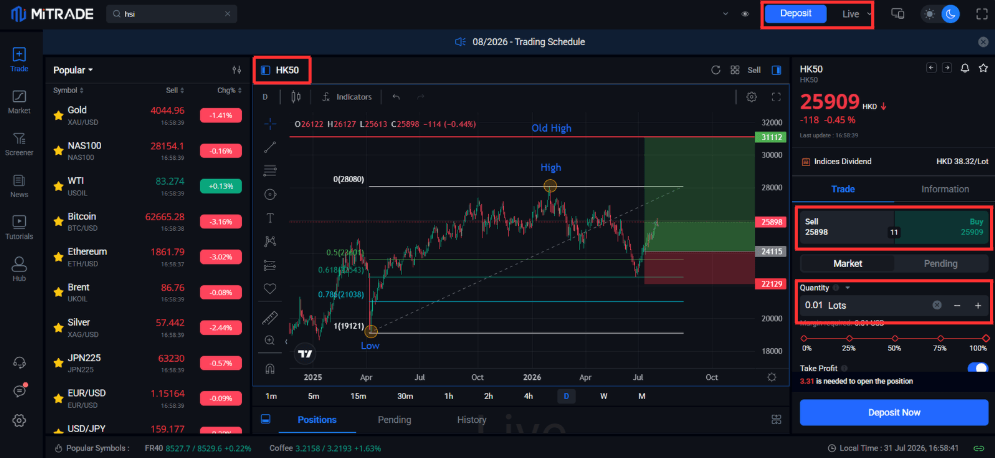
Task: Open the D interval dropdown in chart toolbar
Action: 265,97
